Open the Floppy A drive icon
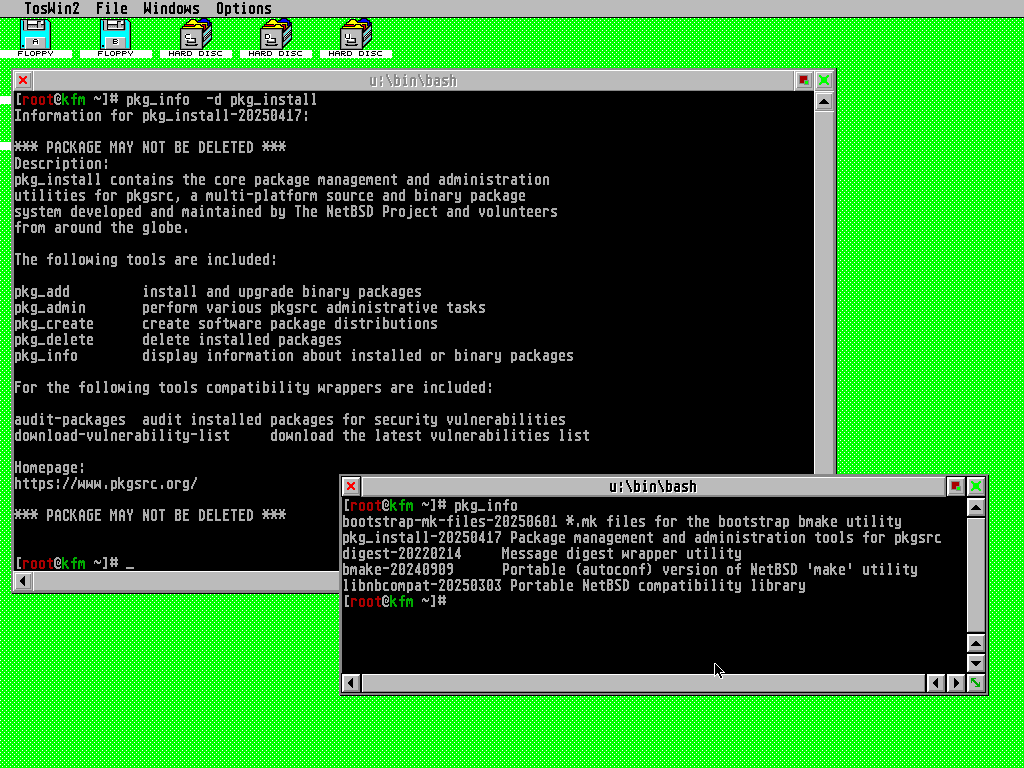This screenshot has width=1024, height=768. [35, 37]
